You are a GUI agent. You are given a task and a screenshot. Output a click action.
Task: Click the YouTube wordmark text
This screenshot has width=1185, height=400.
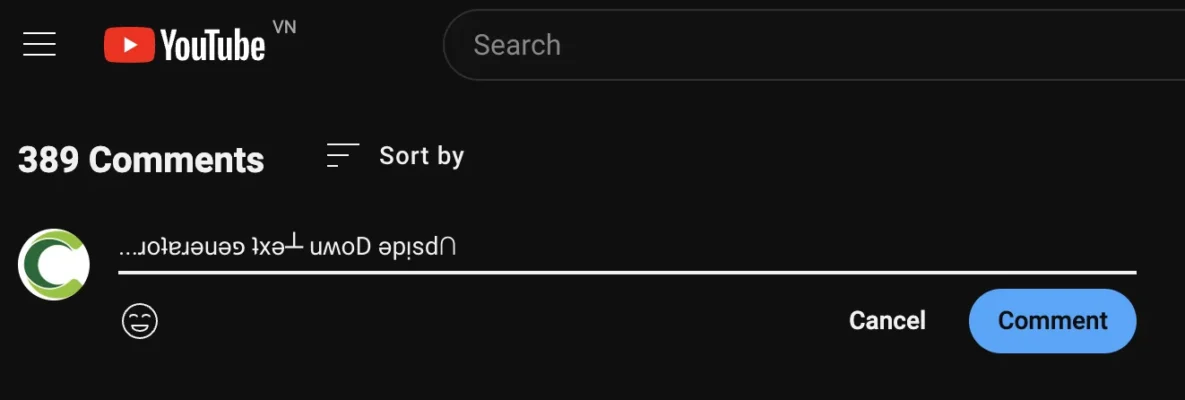point(212,45)
